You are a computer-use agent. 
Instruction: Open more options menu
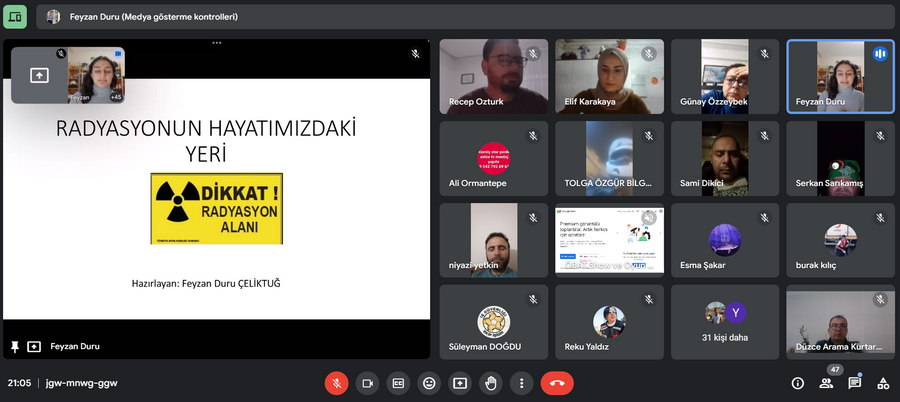[x=521, y=383]
